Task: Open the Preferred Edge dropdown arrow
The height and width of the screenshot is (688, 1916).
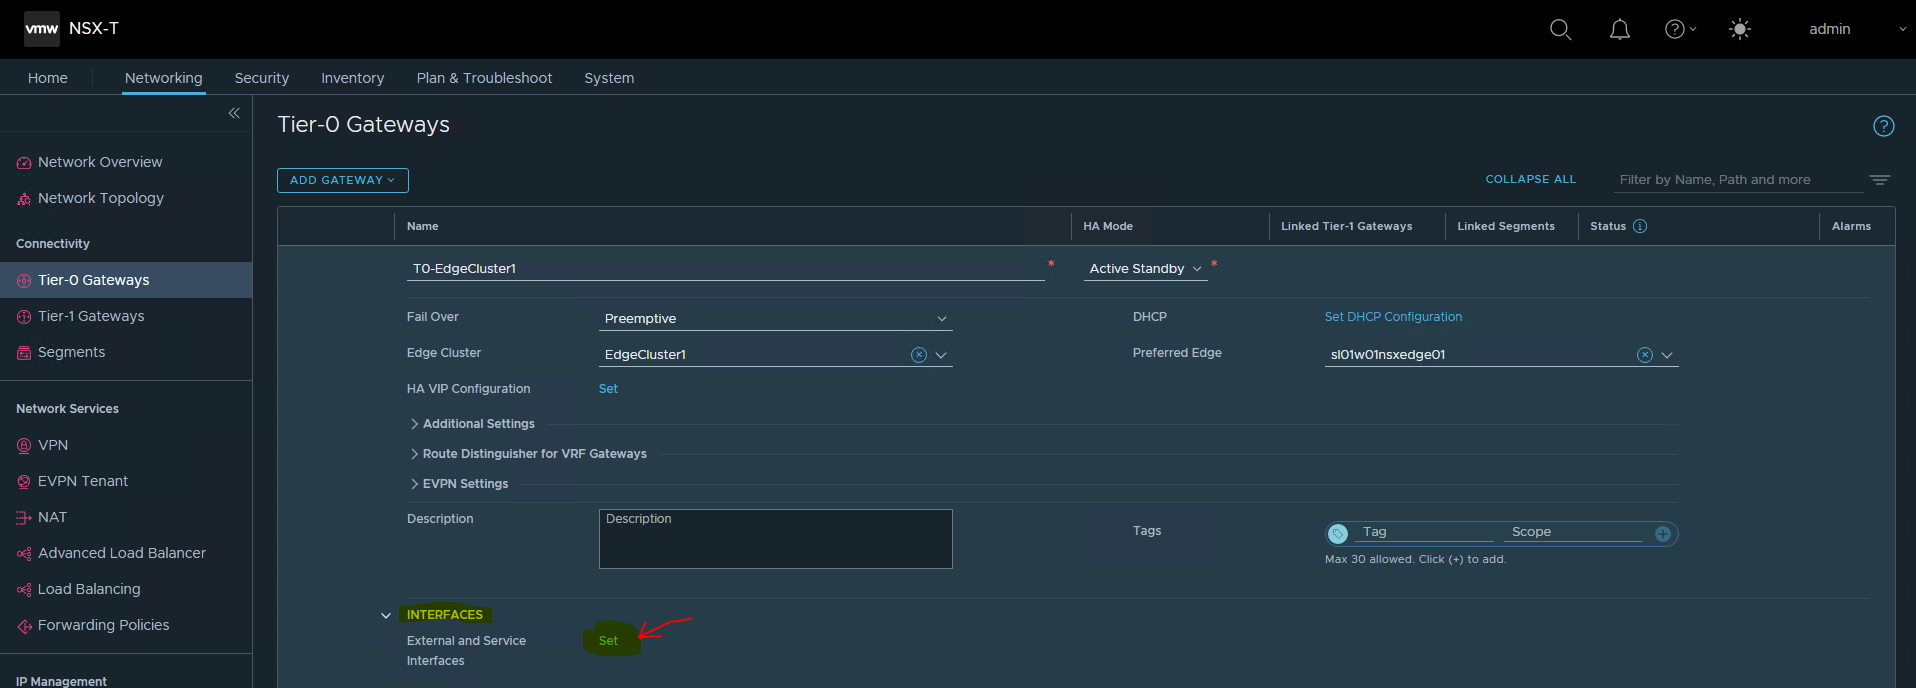Action: coord(1667,355)
